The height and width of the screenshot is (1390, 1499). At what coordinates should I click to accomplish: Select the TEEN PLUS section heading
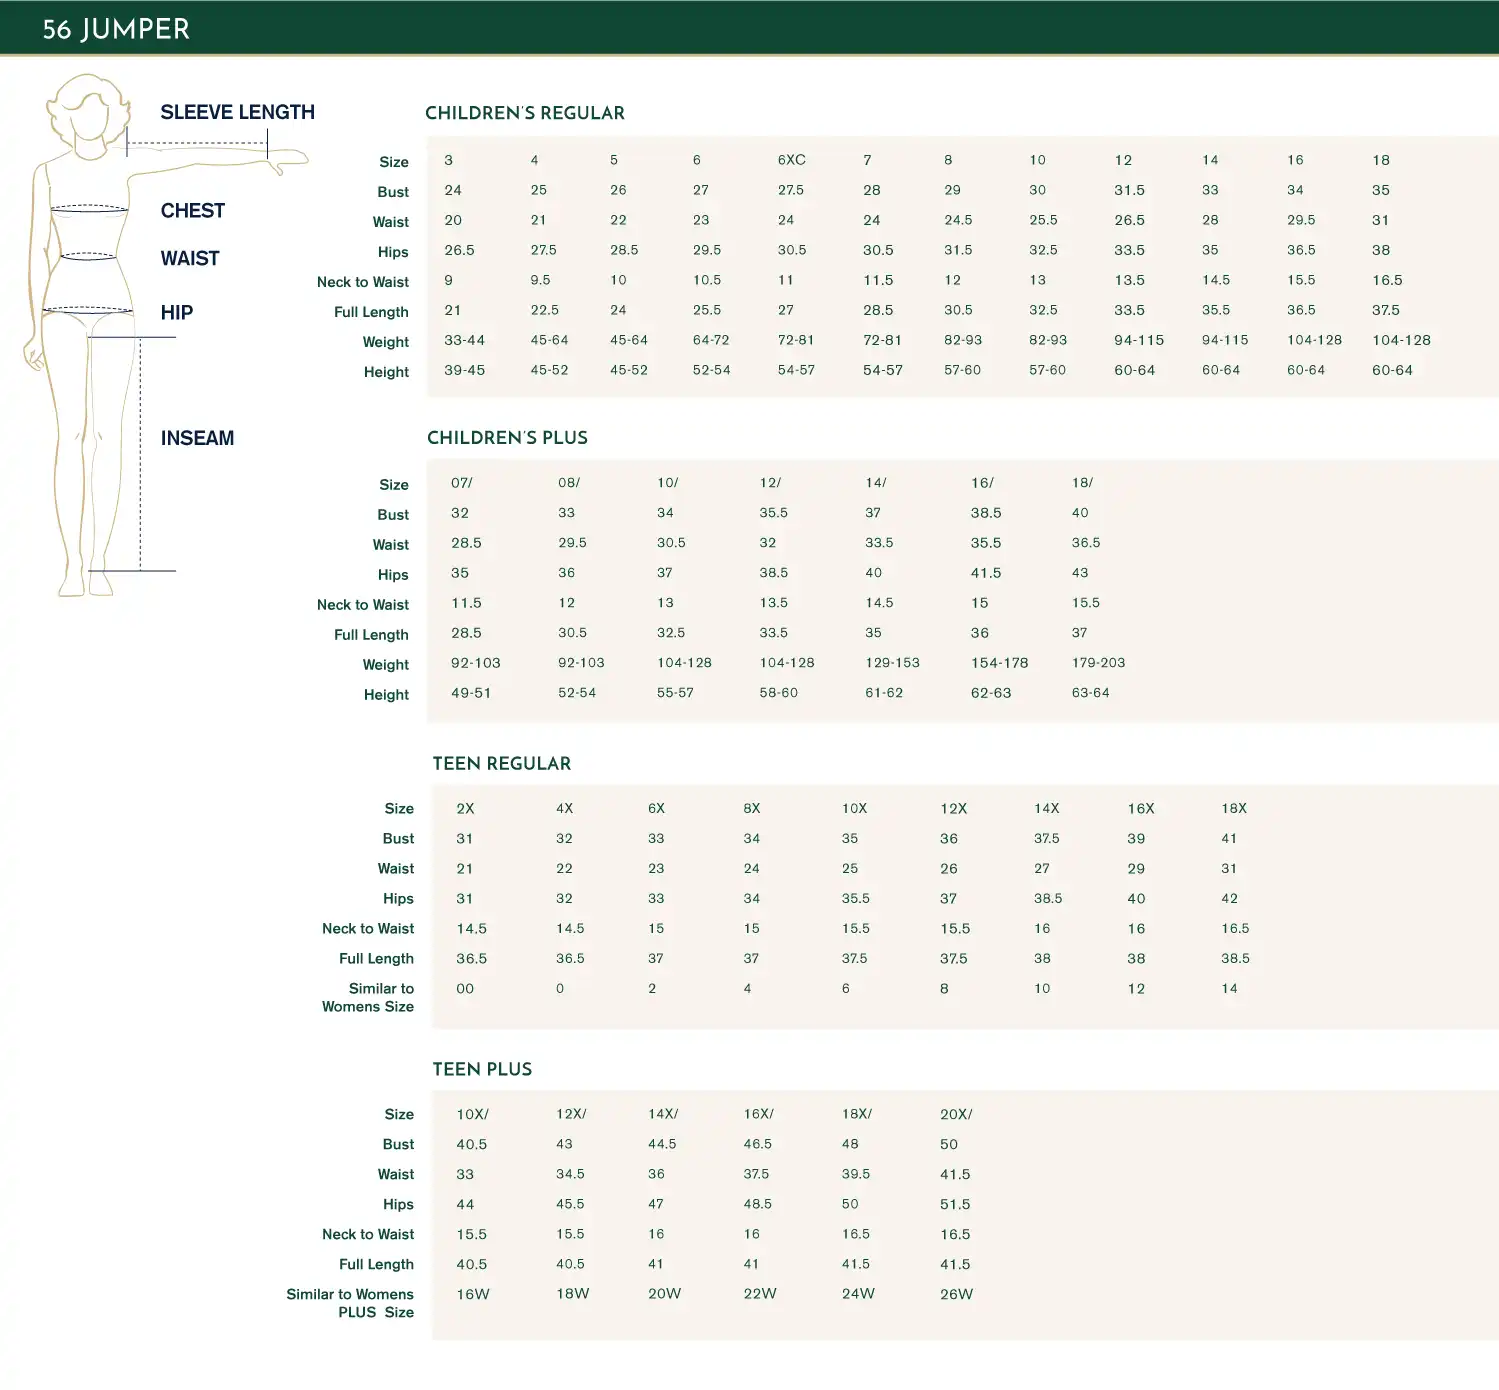pos(482,1070)
